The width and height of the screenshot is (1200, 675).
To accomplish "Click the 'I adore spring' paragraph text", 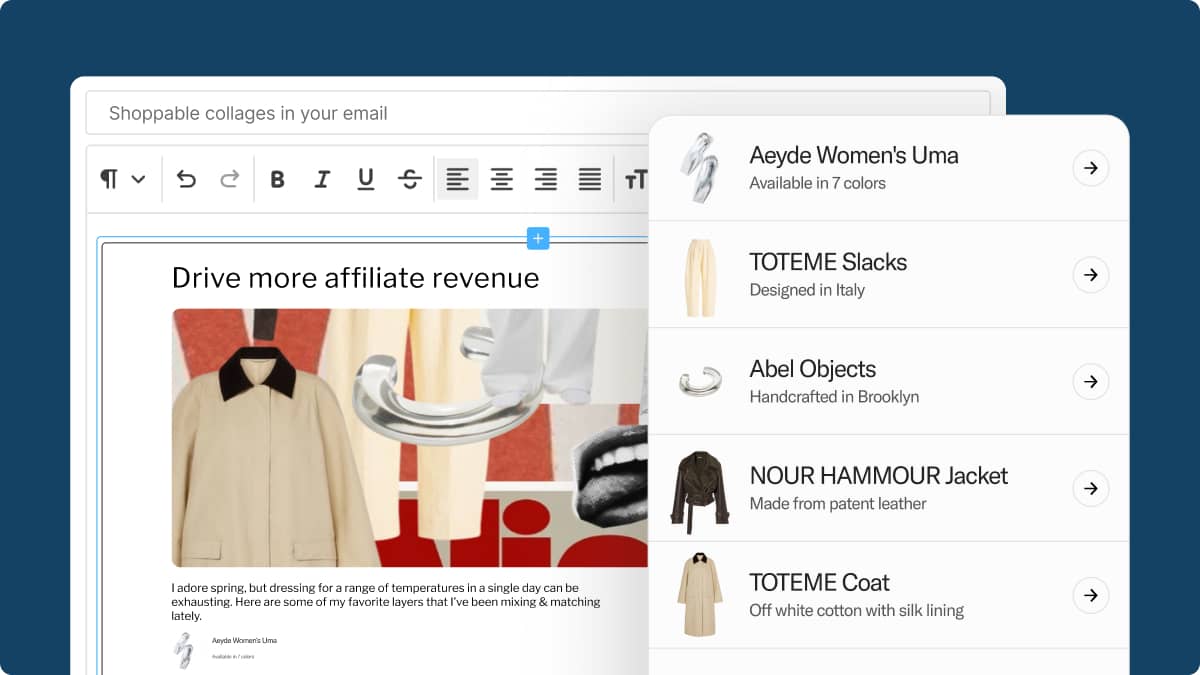I will pyautogui.click(x=386, y=602).
